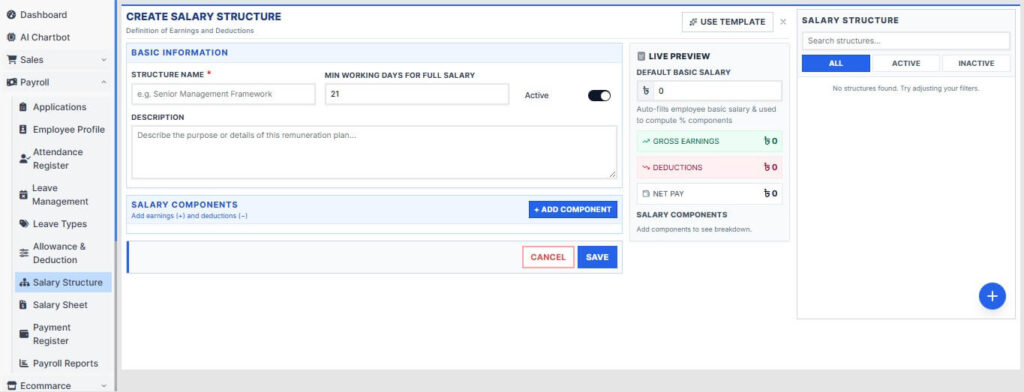Click the USE TEMPLATE button
Image resolution: width=1024 pixels, height=392 pixels.
coord(728,22)
